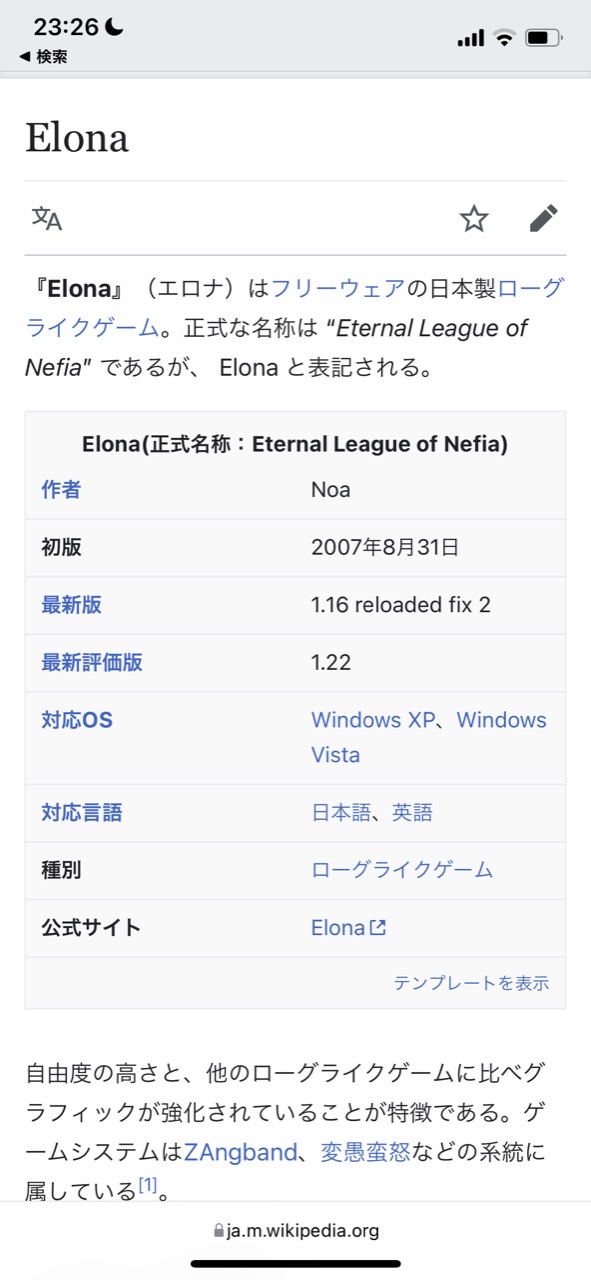
Task: Open the フリーウェア link
Action: coord(338,289)
